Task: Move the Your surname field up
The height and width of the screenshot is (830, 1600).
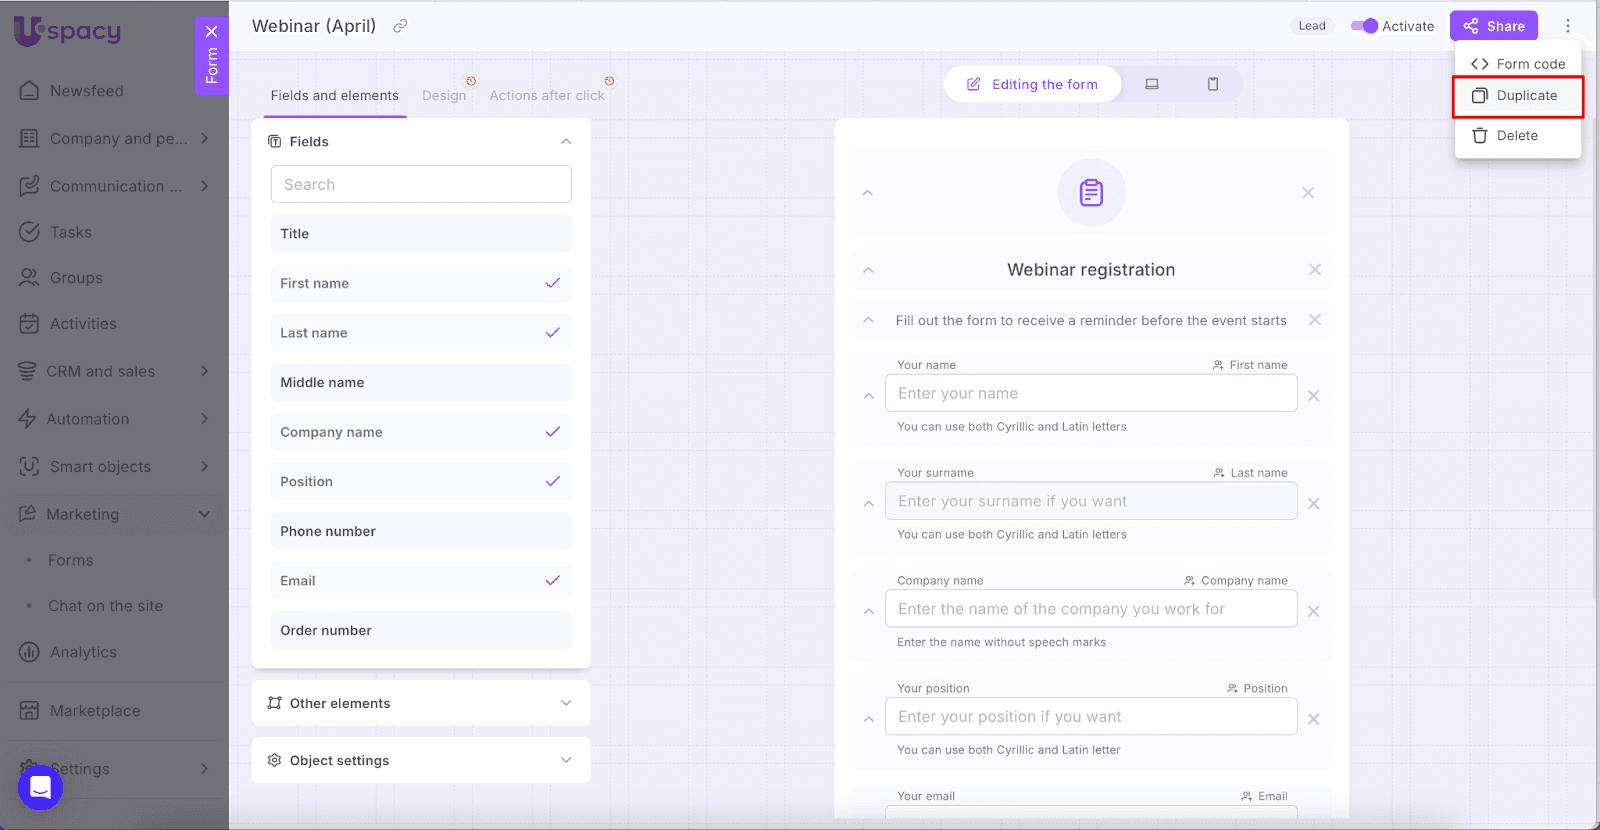Action: [868, 504]
